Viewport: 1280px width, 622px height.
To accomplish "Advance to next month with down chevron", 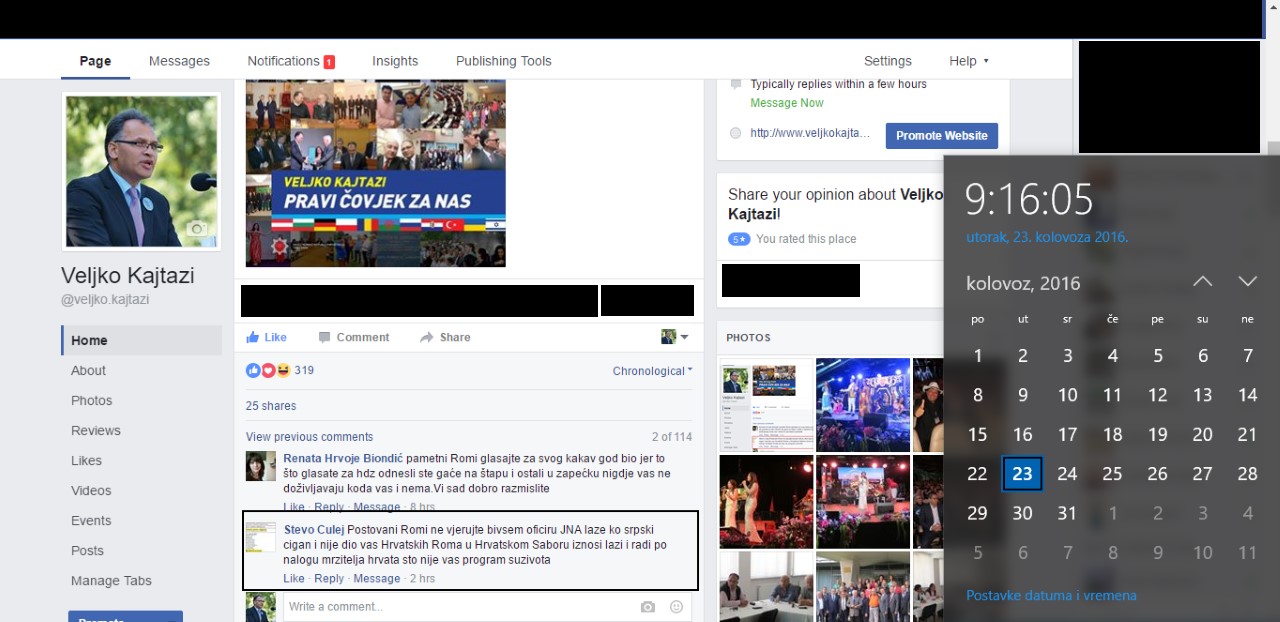I will [x=1247, y=281].
